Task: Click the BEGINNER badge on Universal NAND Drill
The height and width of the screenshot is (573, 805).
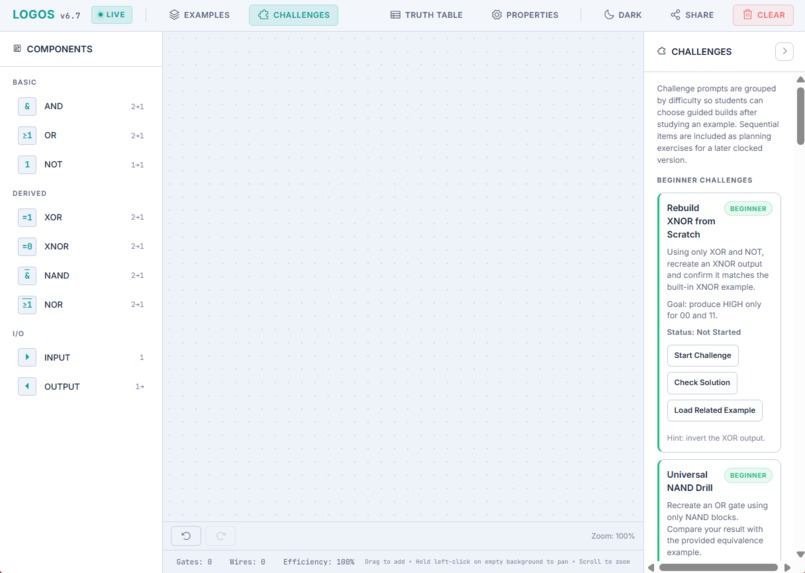Action: (x=748, y=475)
